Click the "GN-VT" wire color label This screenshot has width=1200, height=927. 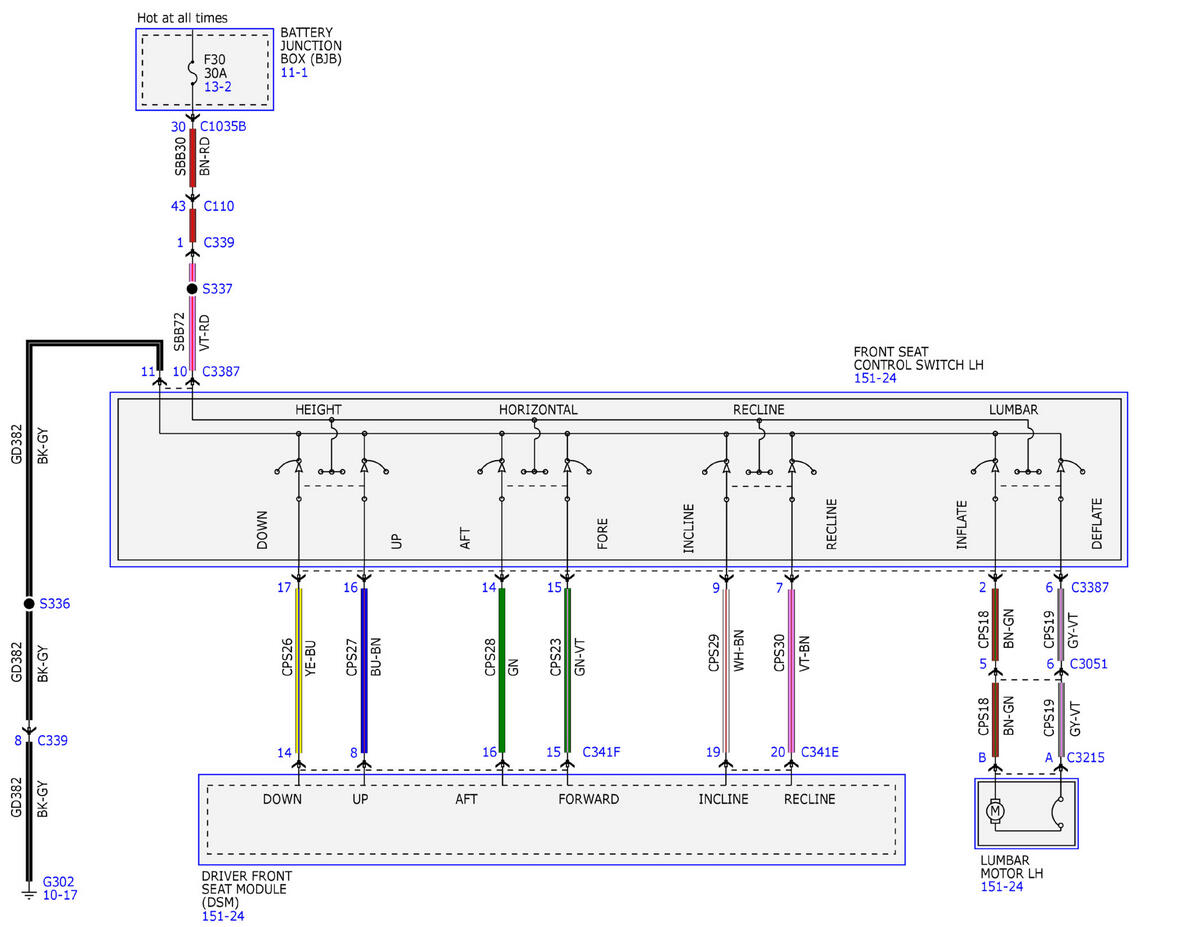point(579,659)
